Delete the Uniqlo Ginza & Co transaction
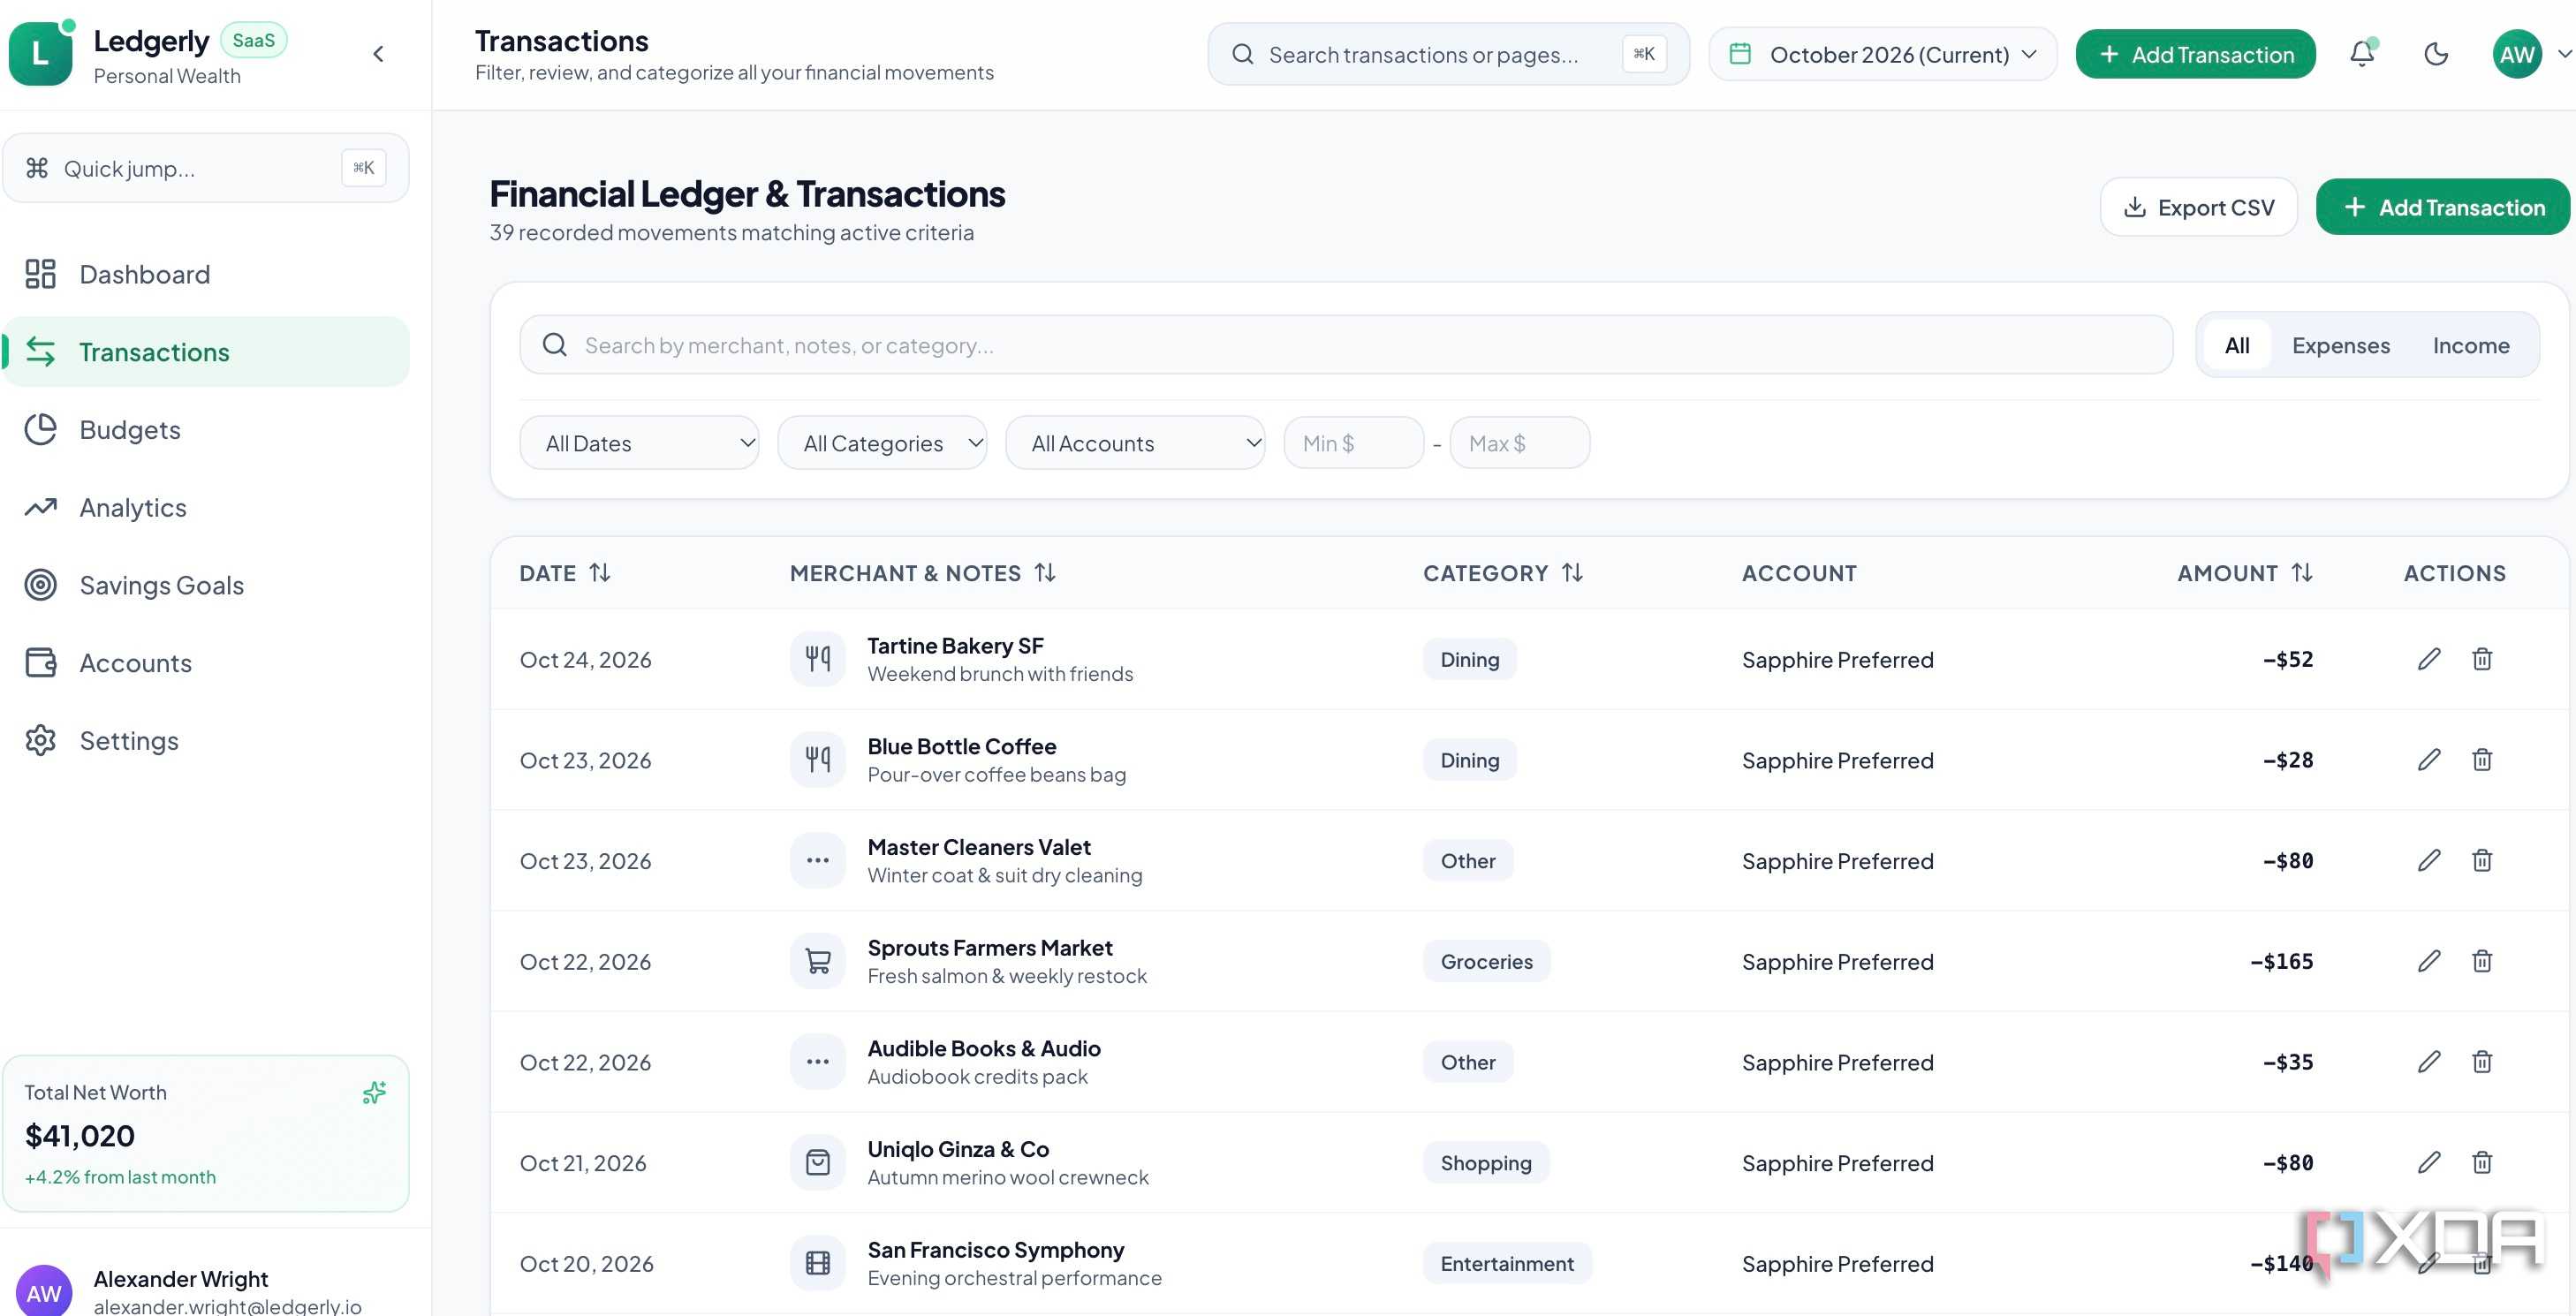 (2482, 1163)
